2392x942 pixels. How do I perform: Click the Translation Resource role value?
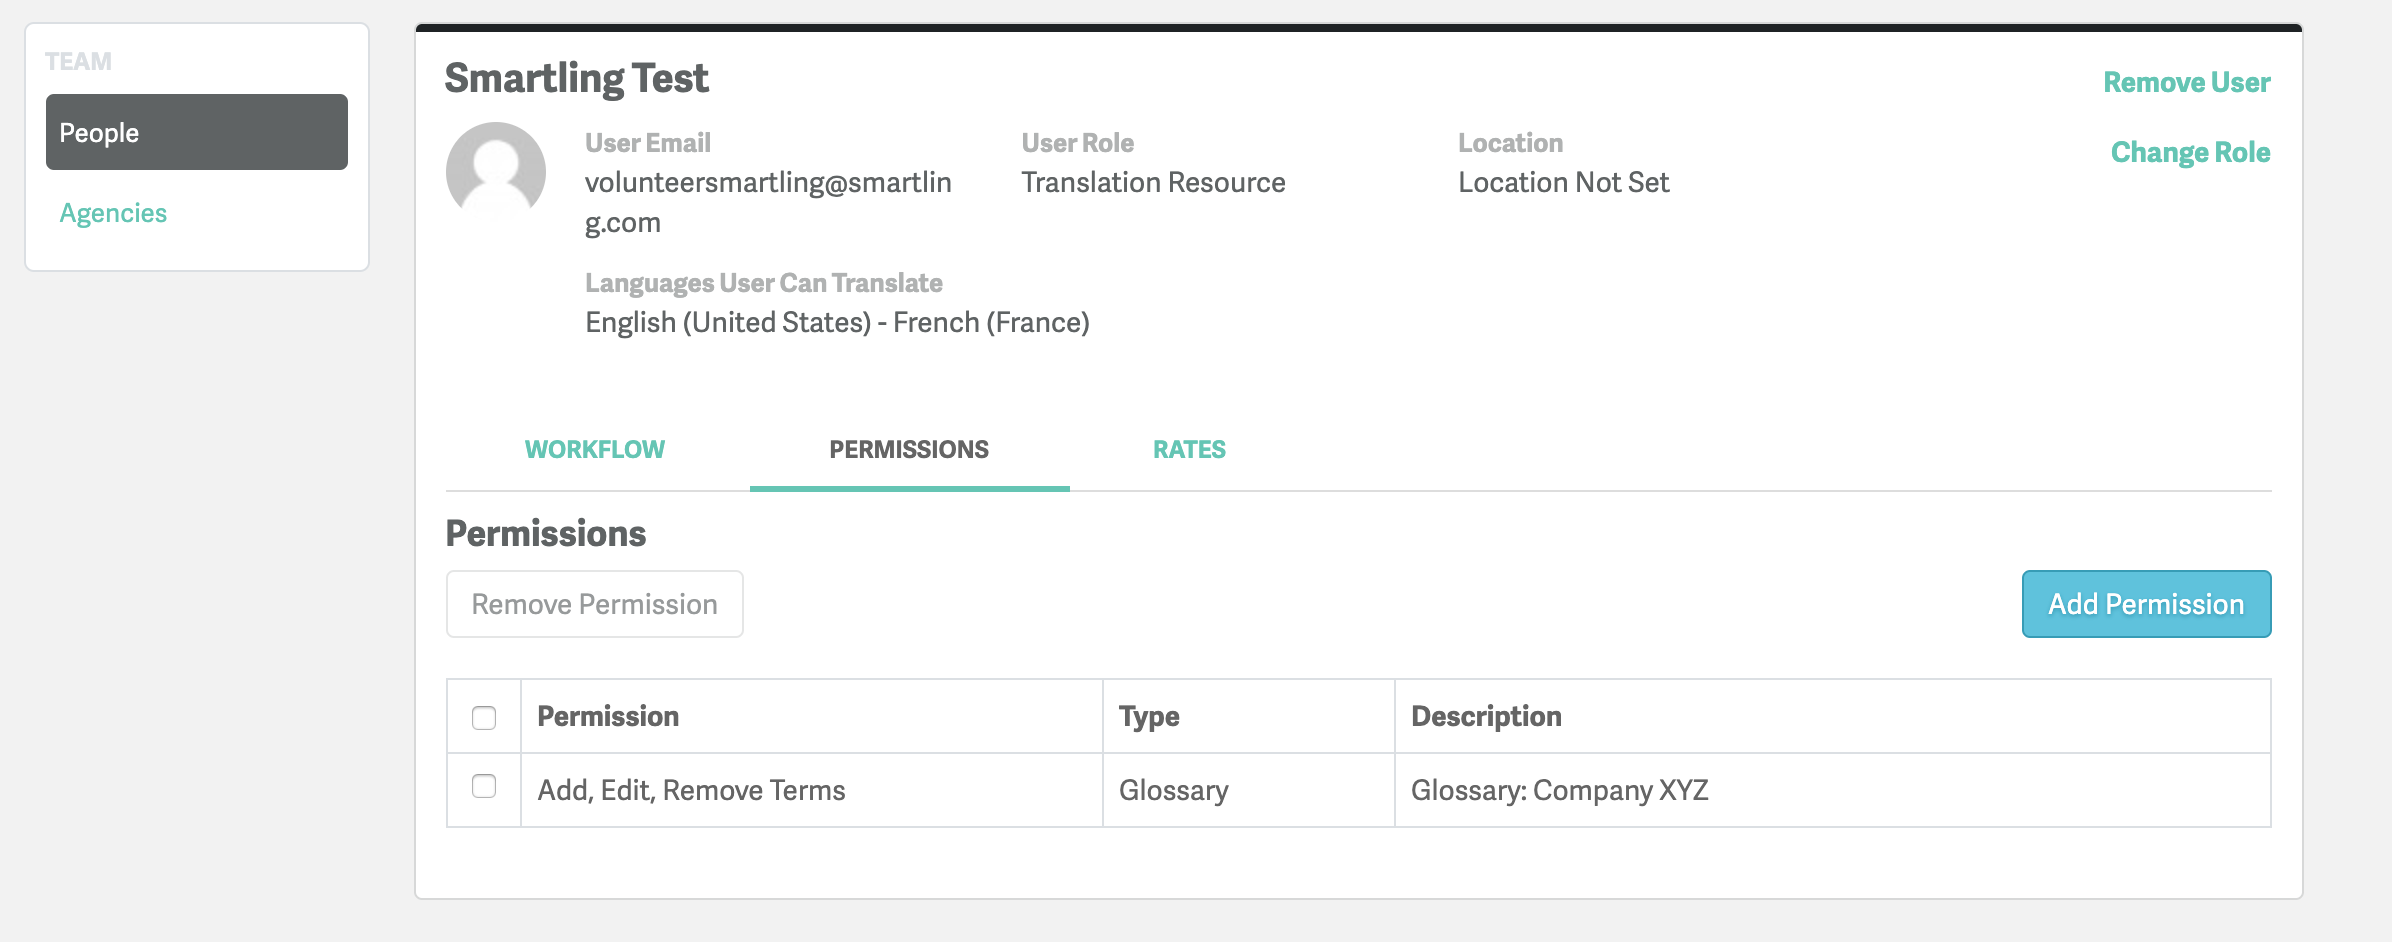tap(1153, 182)
